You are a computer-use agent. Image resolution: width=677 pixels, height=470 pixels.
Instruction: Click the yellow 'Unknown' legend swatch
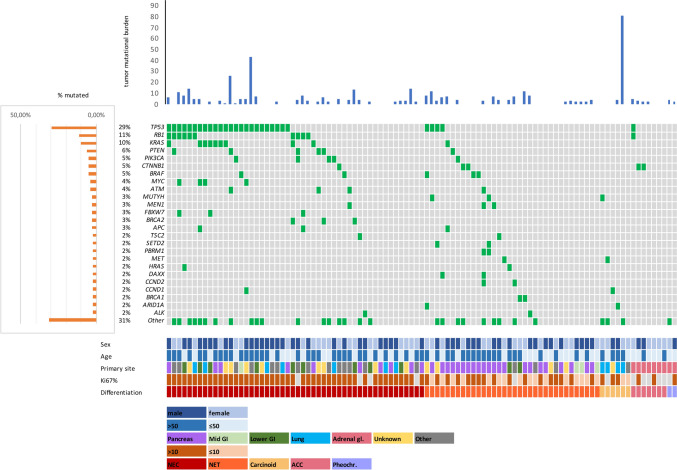pyautogui.click(x=392, y=438)
